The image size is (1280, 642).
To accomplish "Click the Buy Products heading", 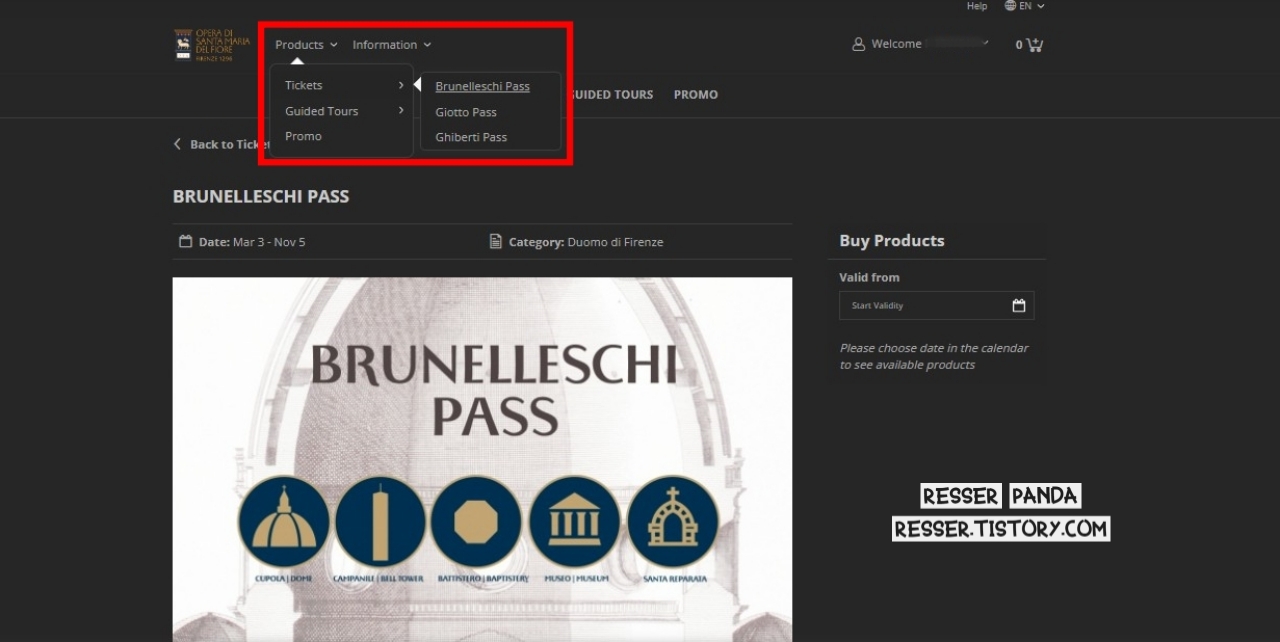I will pos(892,241).
